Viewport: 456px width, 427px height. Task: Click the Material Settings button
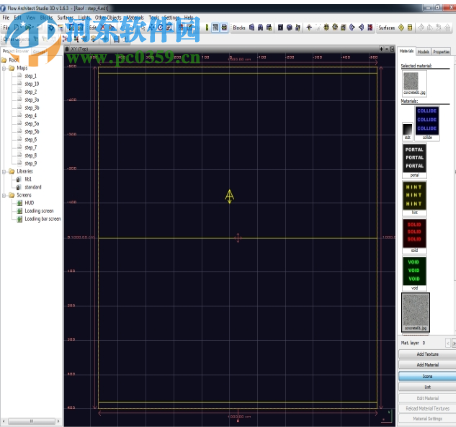point(428,419)
